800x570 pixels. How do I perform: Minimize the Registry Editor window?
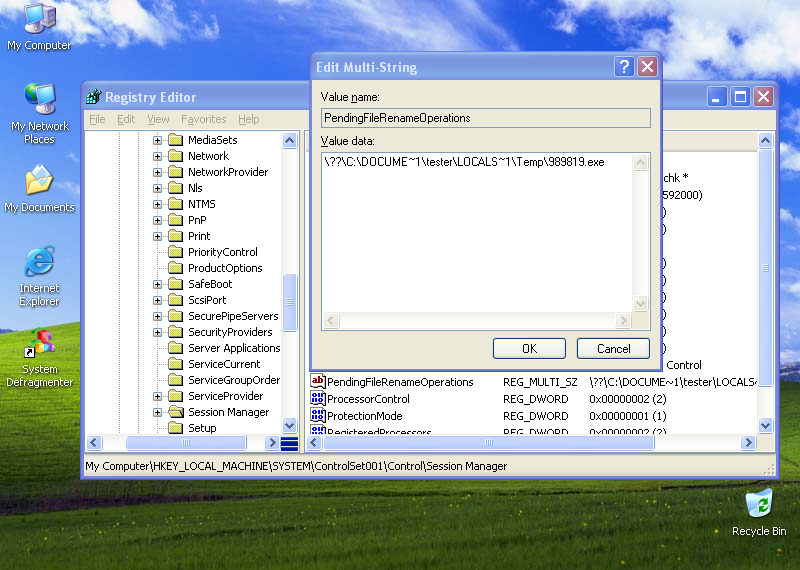716,96
